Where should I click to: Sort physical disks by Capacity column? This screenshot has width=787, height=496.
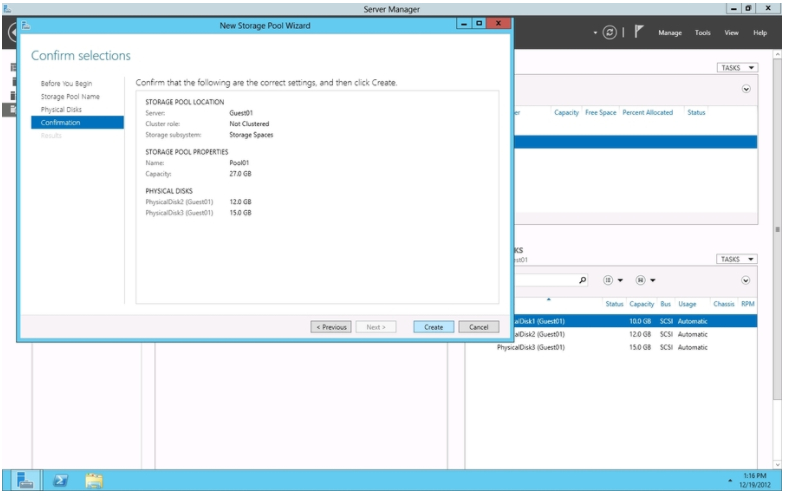[641, 304]
